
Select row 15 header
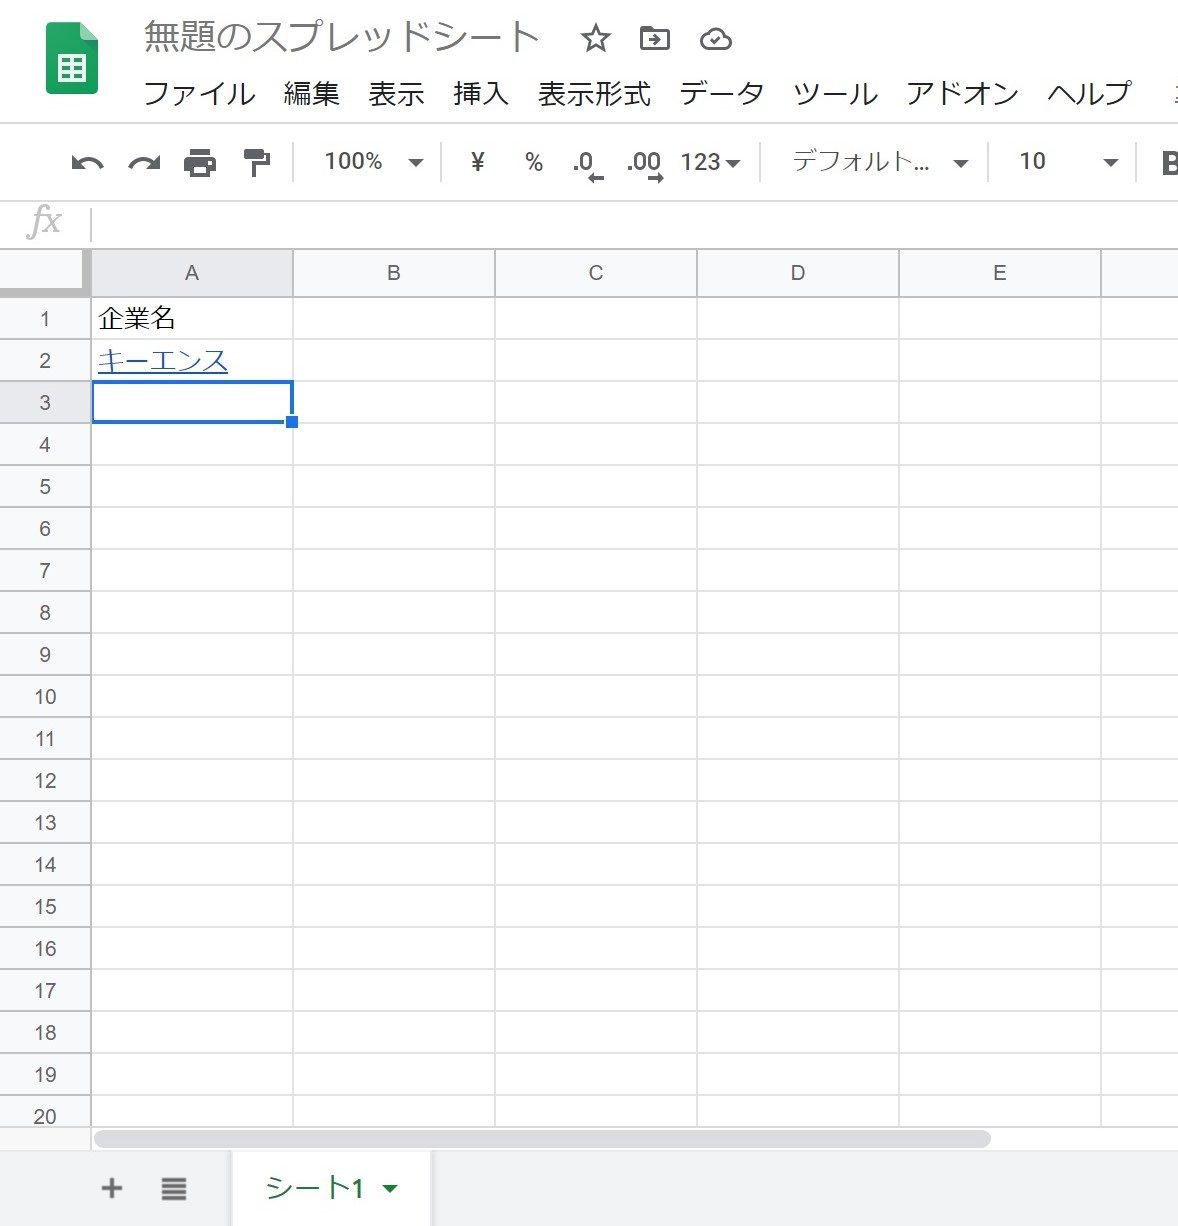point(45,907)
